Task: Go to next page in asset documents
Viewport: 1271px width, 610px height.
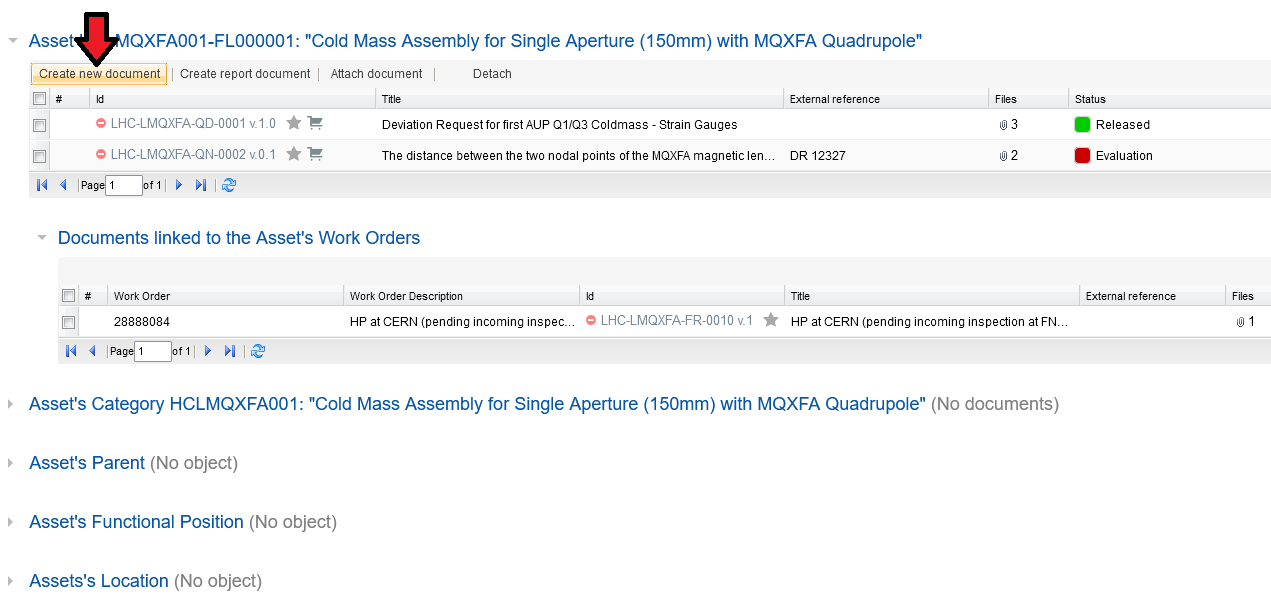Action: click(x=179, y=185)
